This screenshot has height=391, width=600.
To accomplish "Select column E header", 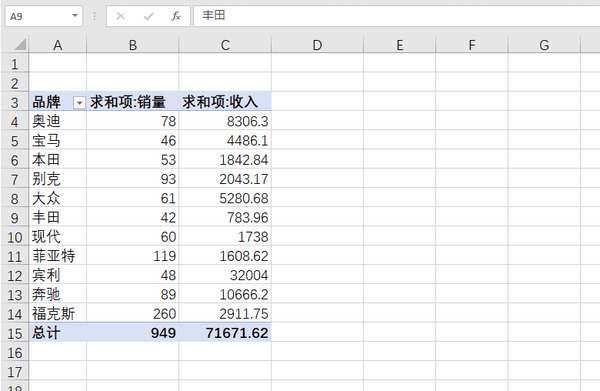I will (x=399, y=45).
